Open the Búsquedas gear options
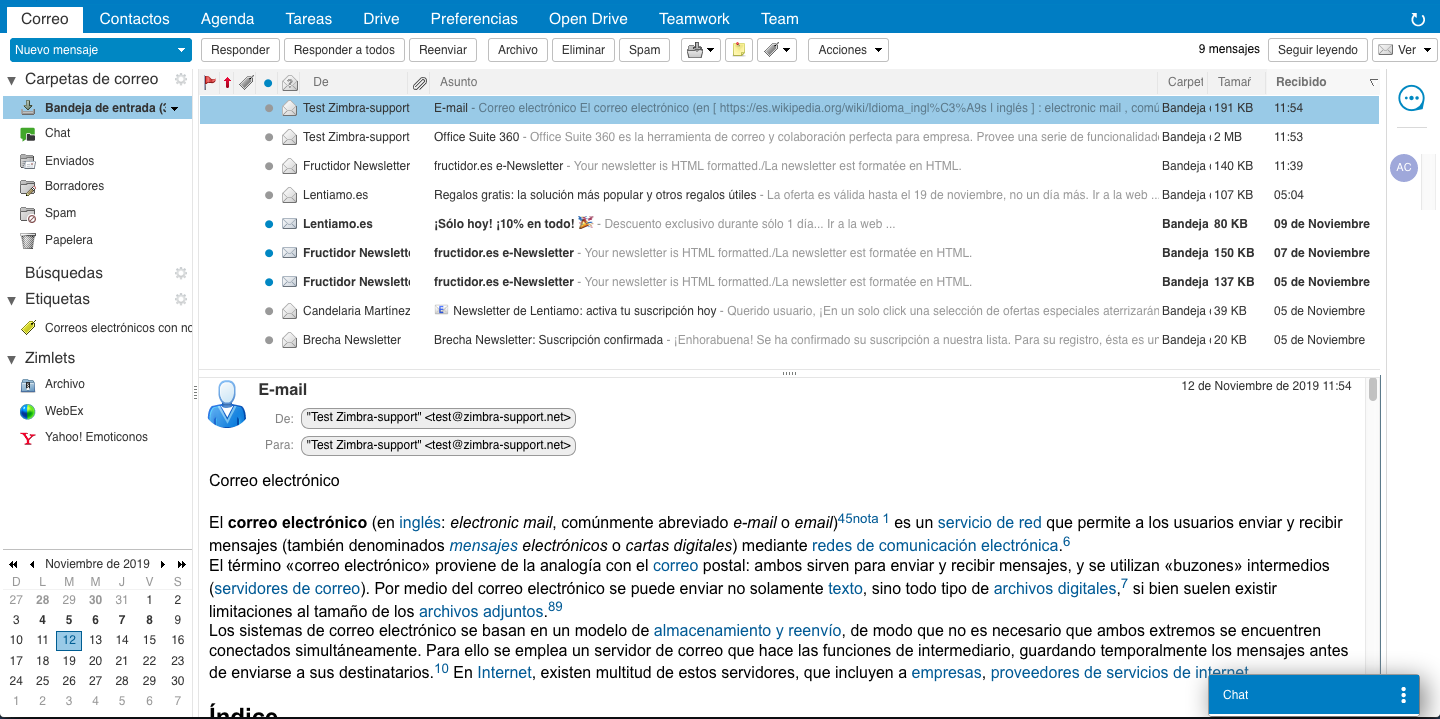This screenshot has height=719, width=1440. pyautogui.click(x=181, y=273)
